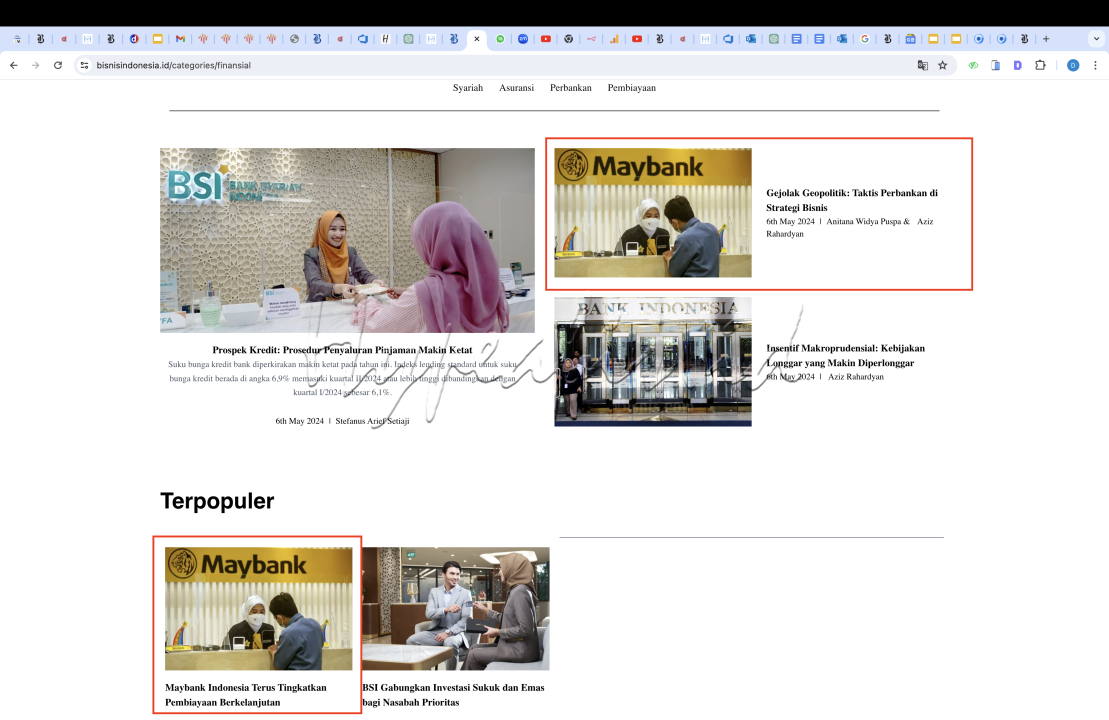Select the very first browser tab
This screenshot has height=720, width=1109.
pyautogui.click(x=17, y=39)
